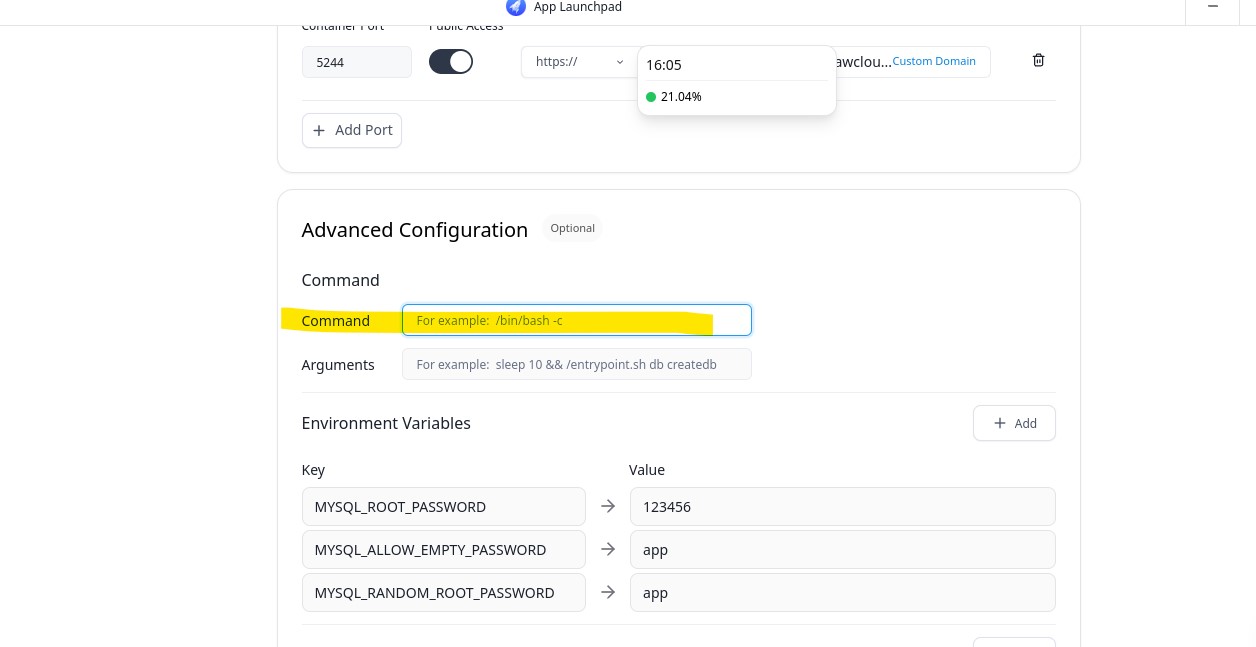The width and height of the screenshot is (1256, 647).
Task: Click the App Launchpad rocket icon
Action: [516, 7]
